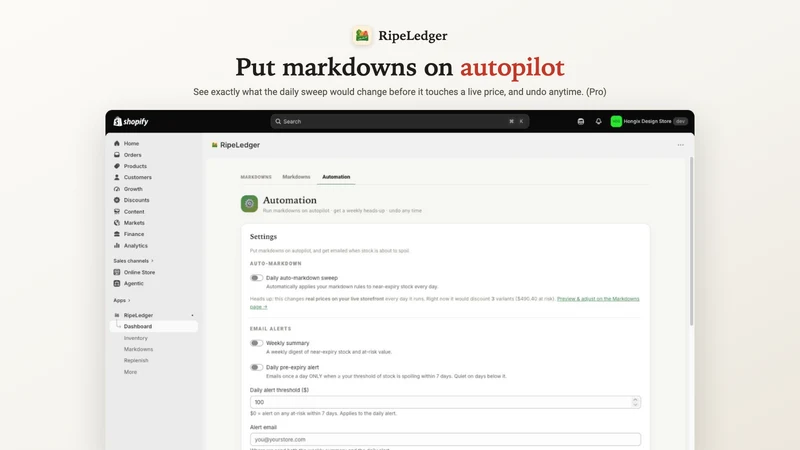Click Daily alert threshold input field
800x450 pixels.
click(x=445, y=402)
